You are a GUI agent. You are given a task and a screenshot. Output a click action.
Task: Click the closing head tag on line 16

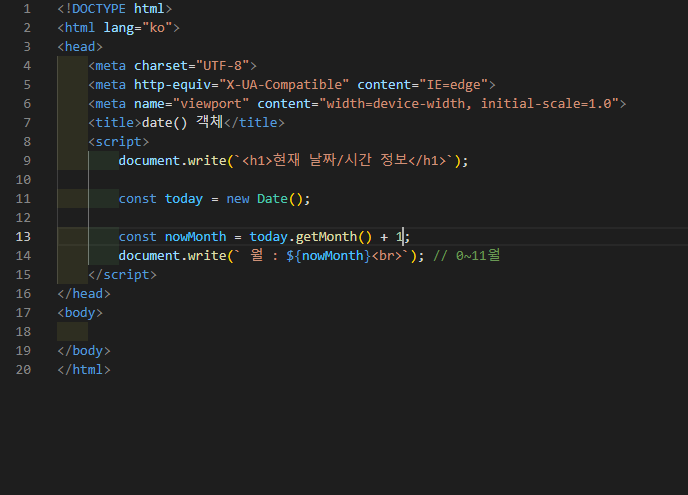coord(84,294)
